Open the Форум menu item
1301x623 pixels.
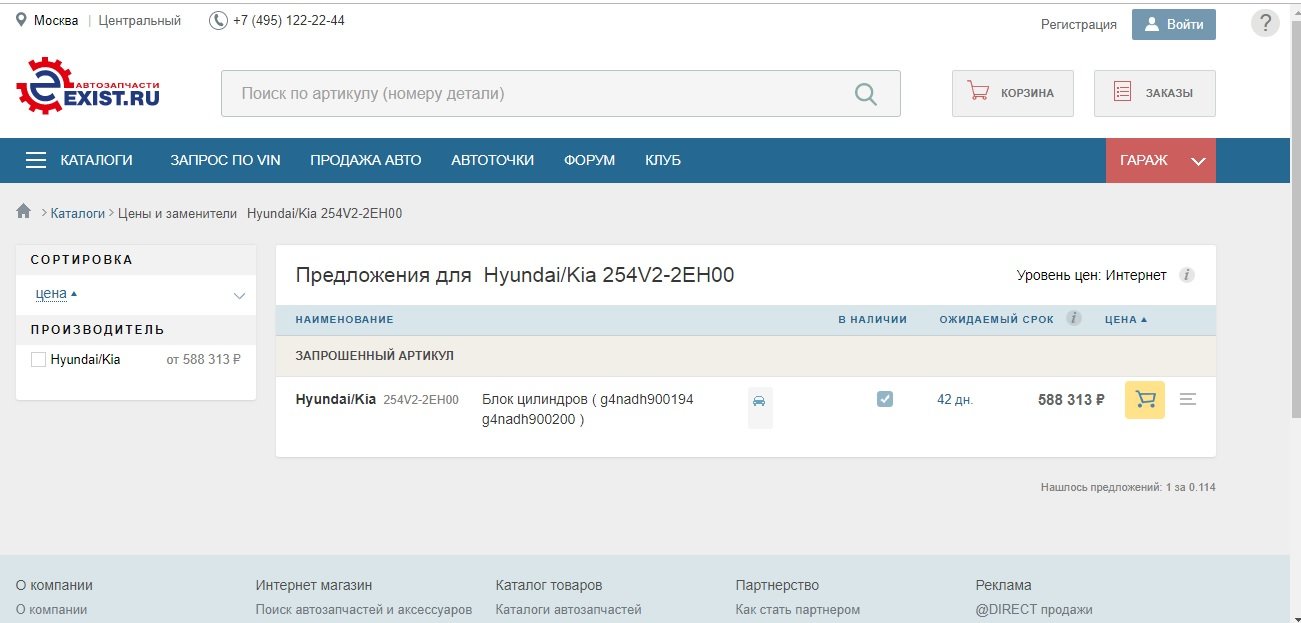(589, 160)
